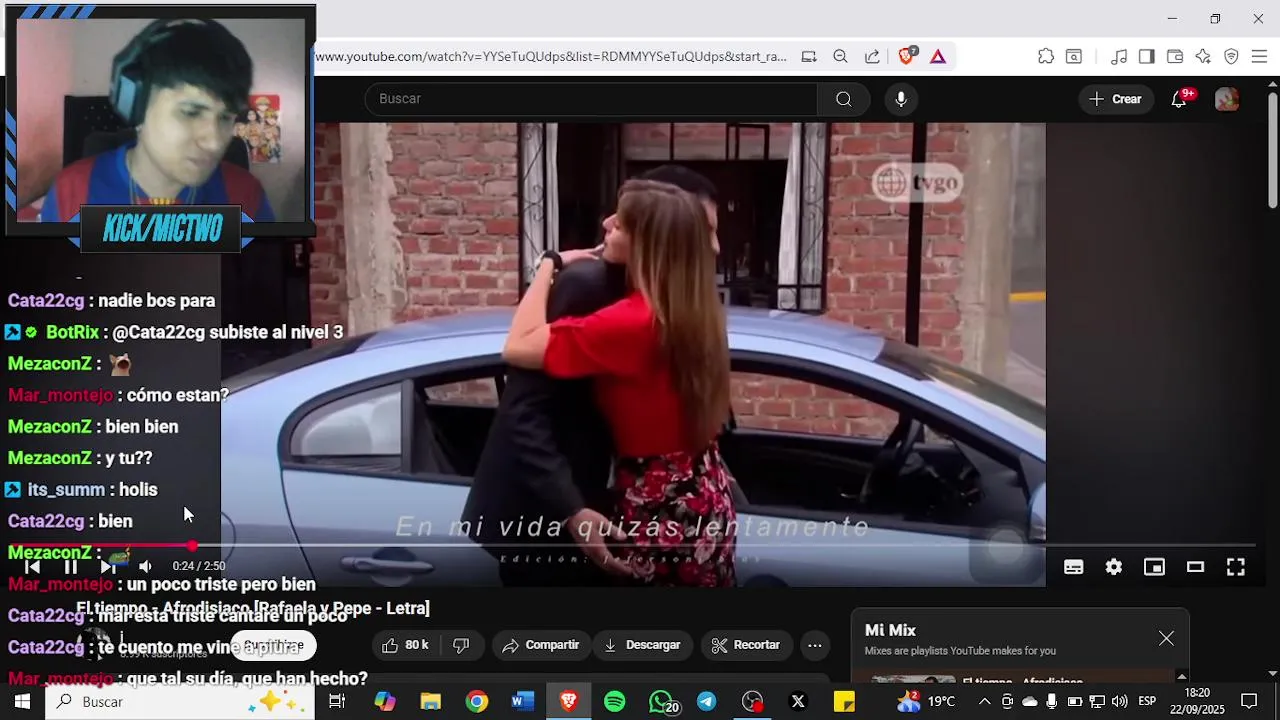Seek on the red video progress bar
Image resolution: width=1280 pixels, height=720 pixels.
[630, 546]
